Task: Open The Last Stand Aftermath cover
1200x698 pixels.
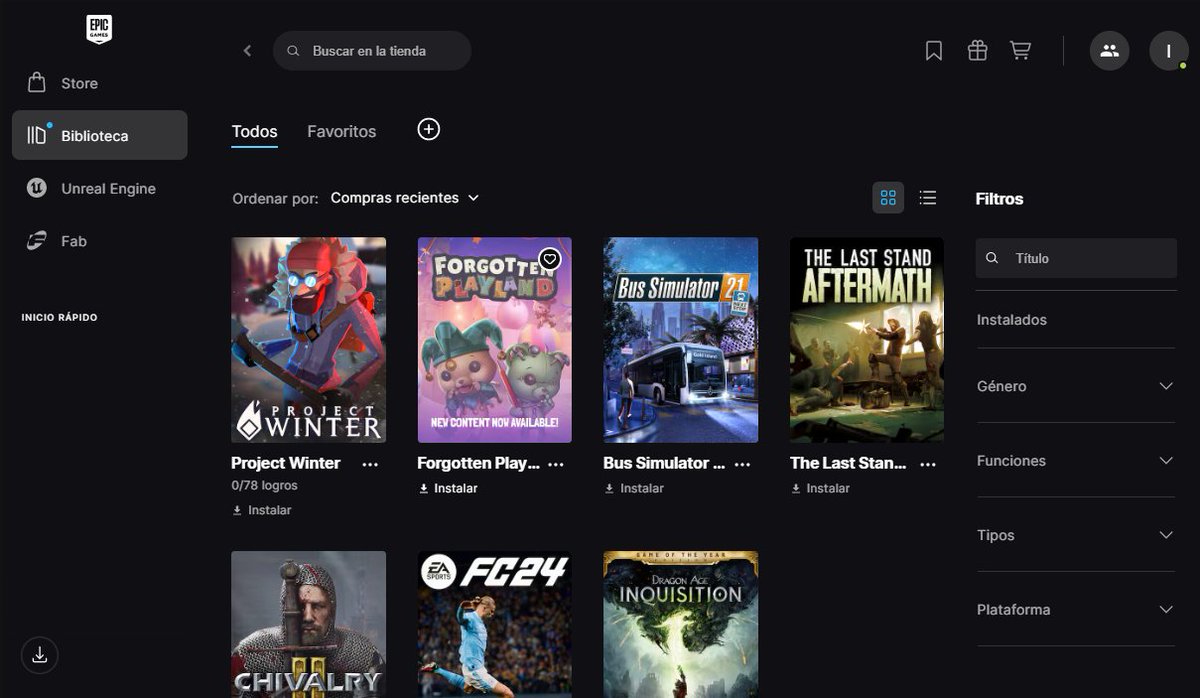Action: [867, 340]
